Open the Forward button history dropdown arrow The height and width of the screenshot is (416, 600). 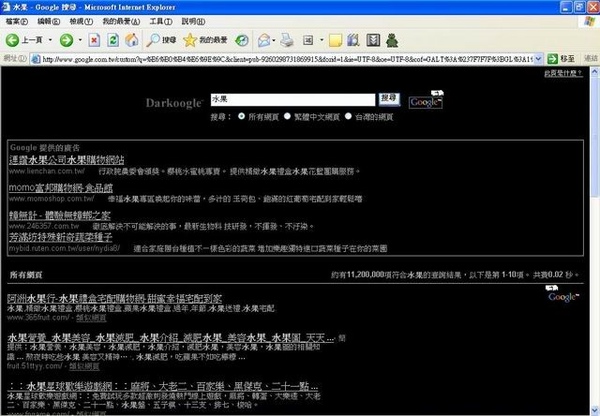(80, 40)
